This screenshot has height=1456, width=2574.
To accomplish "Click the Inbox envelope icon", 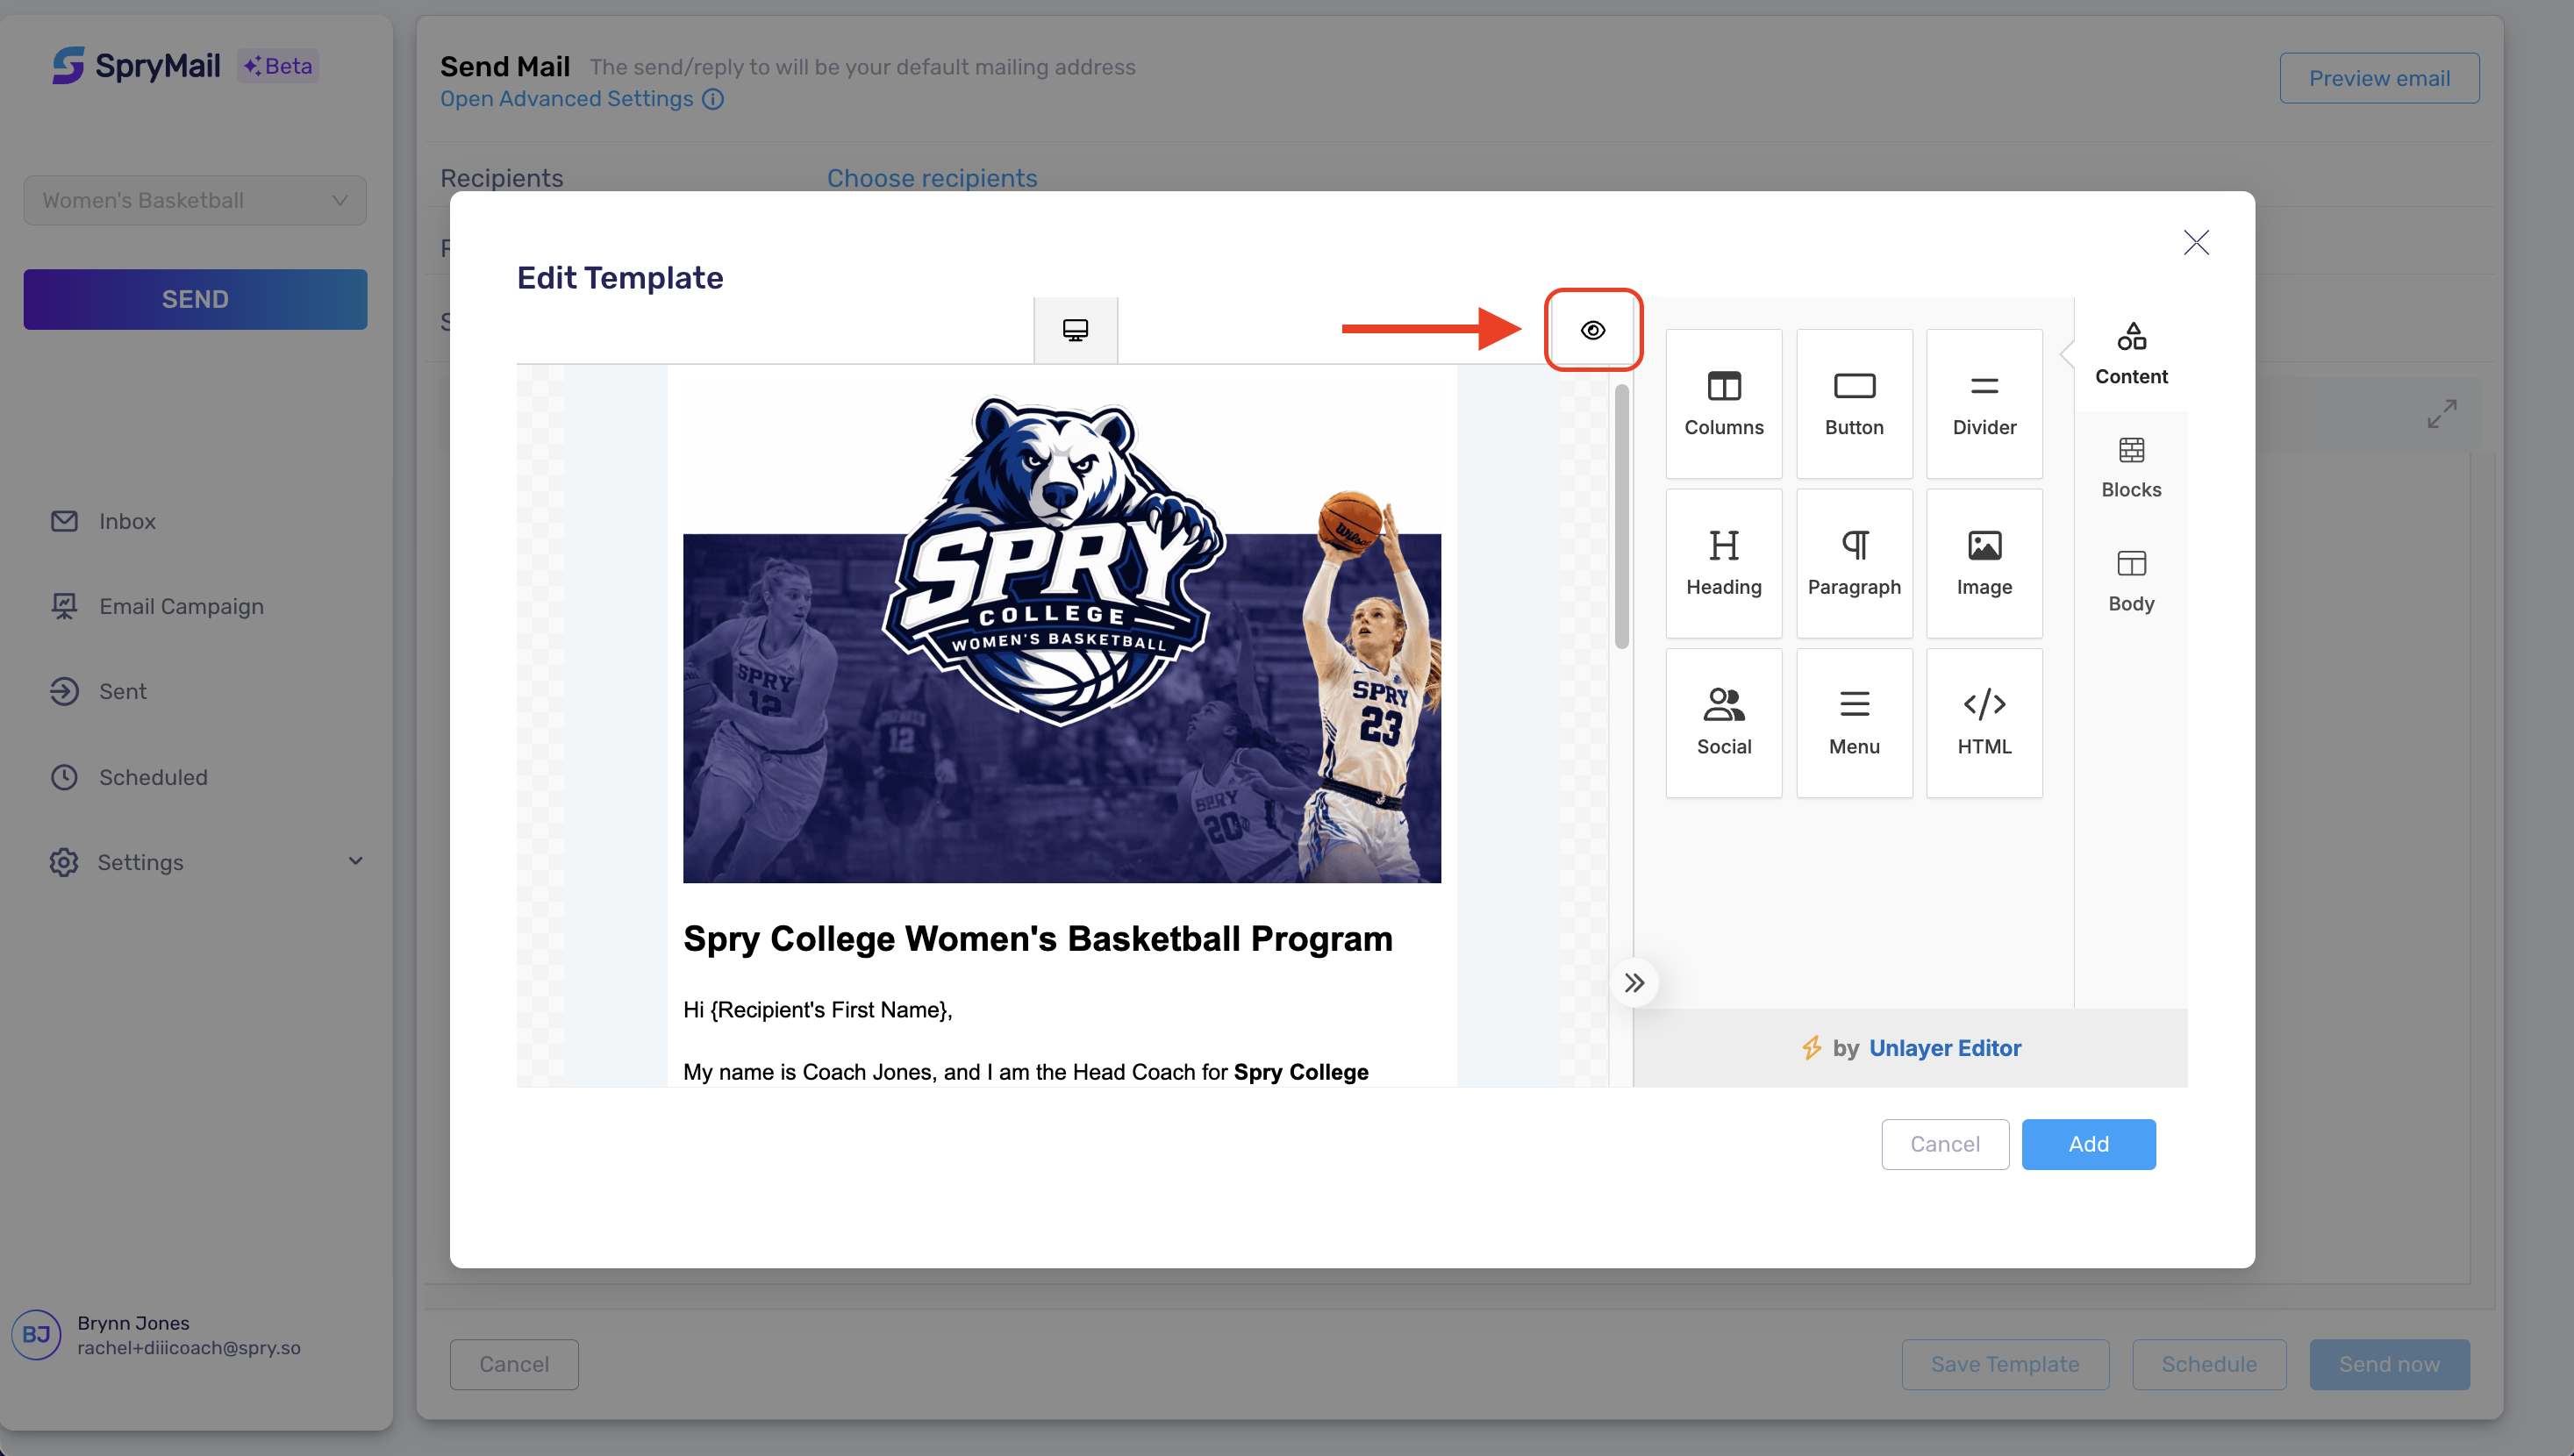I will point(64,521).
